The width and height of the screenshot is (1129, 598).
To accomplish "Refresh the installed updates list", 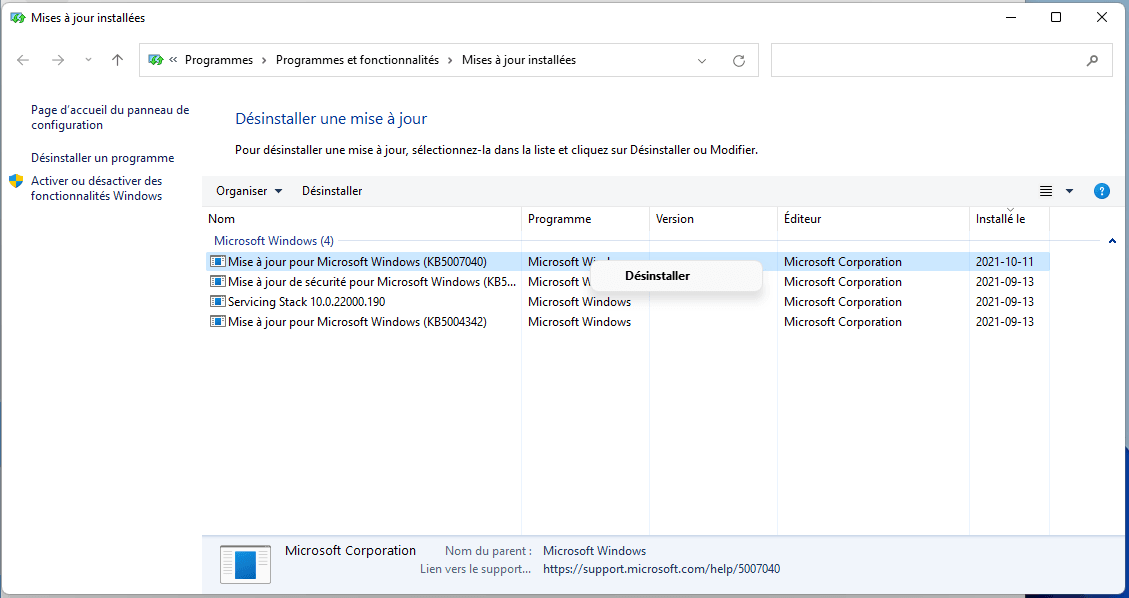I will pyautogui.click(x=739, y=61).
